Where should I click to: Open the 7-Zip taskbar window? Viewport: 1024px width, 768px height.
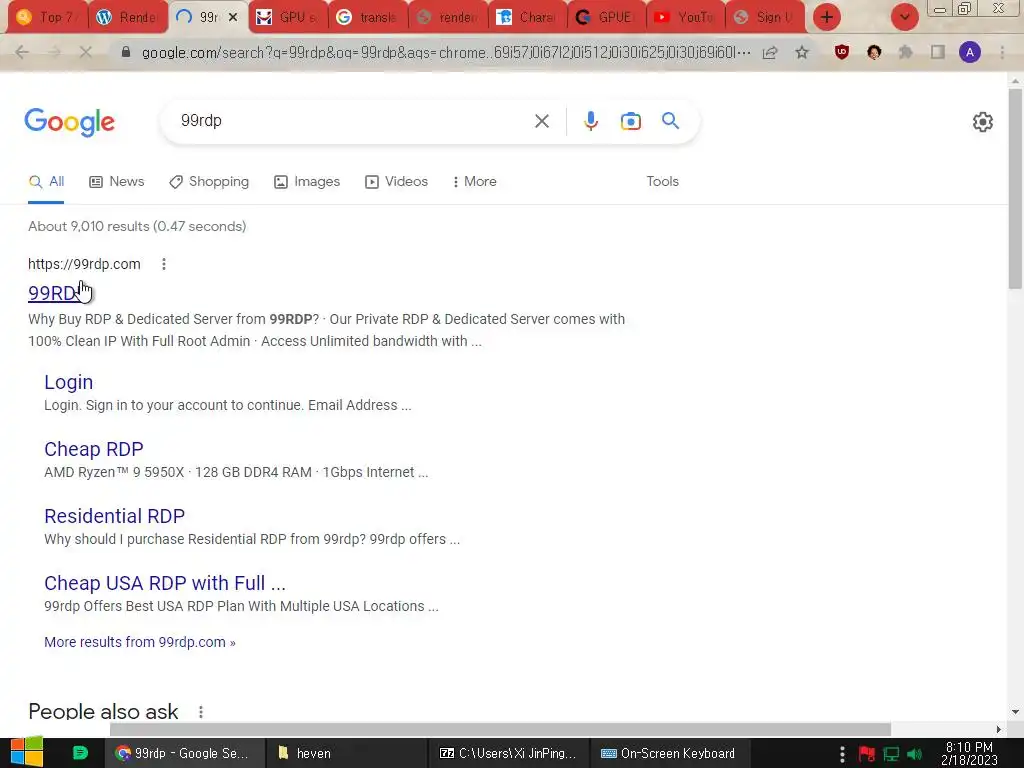coord(508,753)
